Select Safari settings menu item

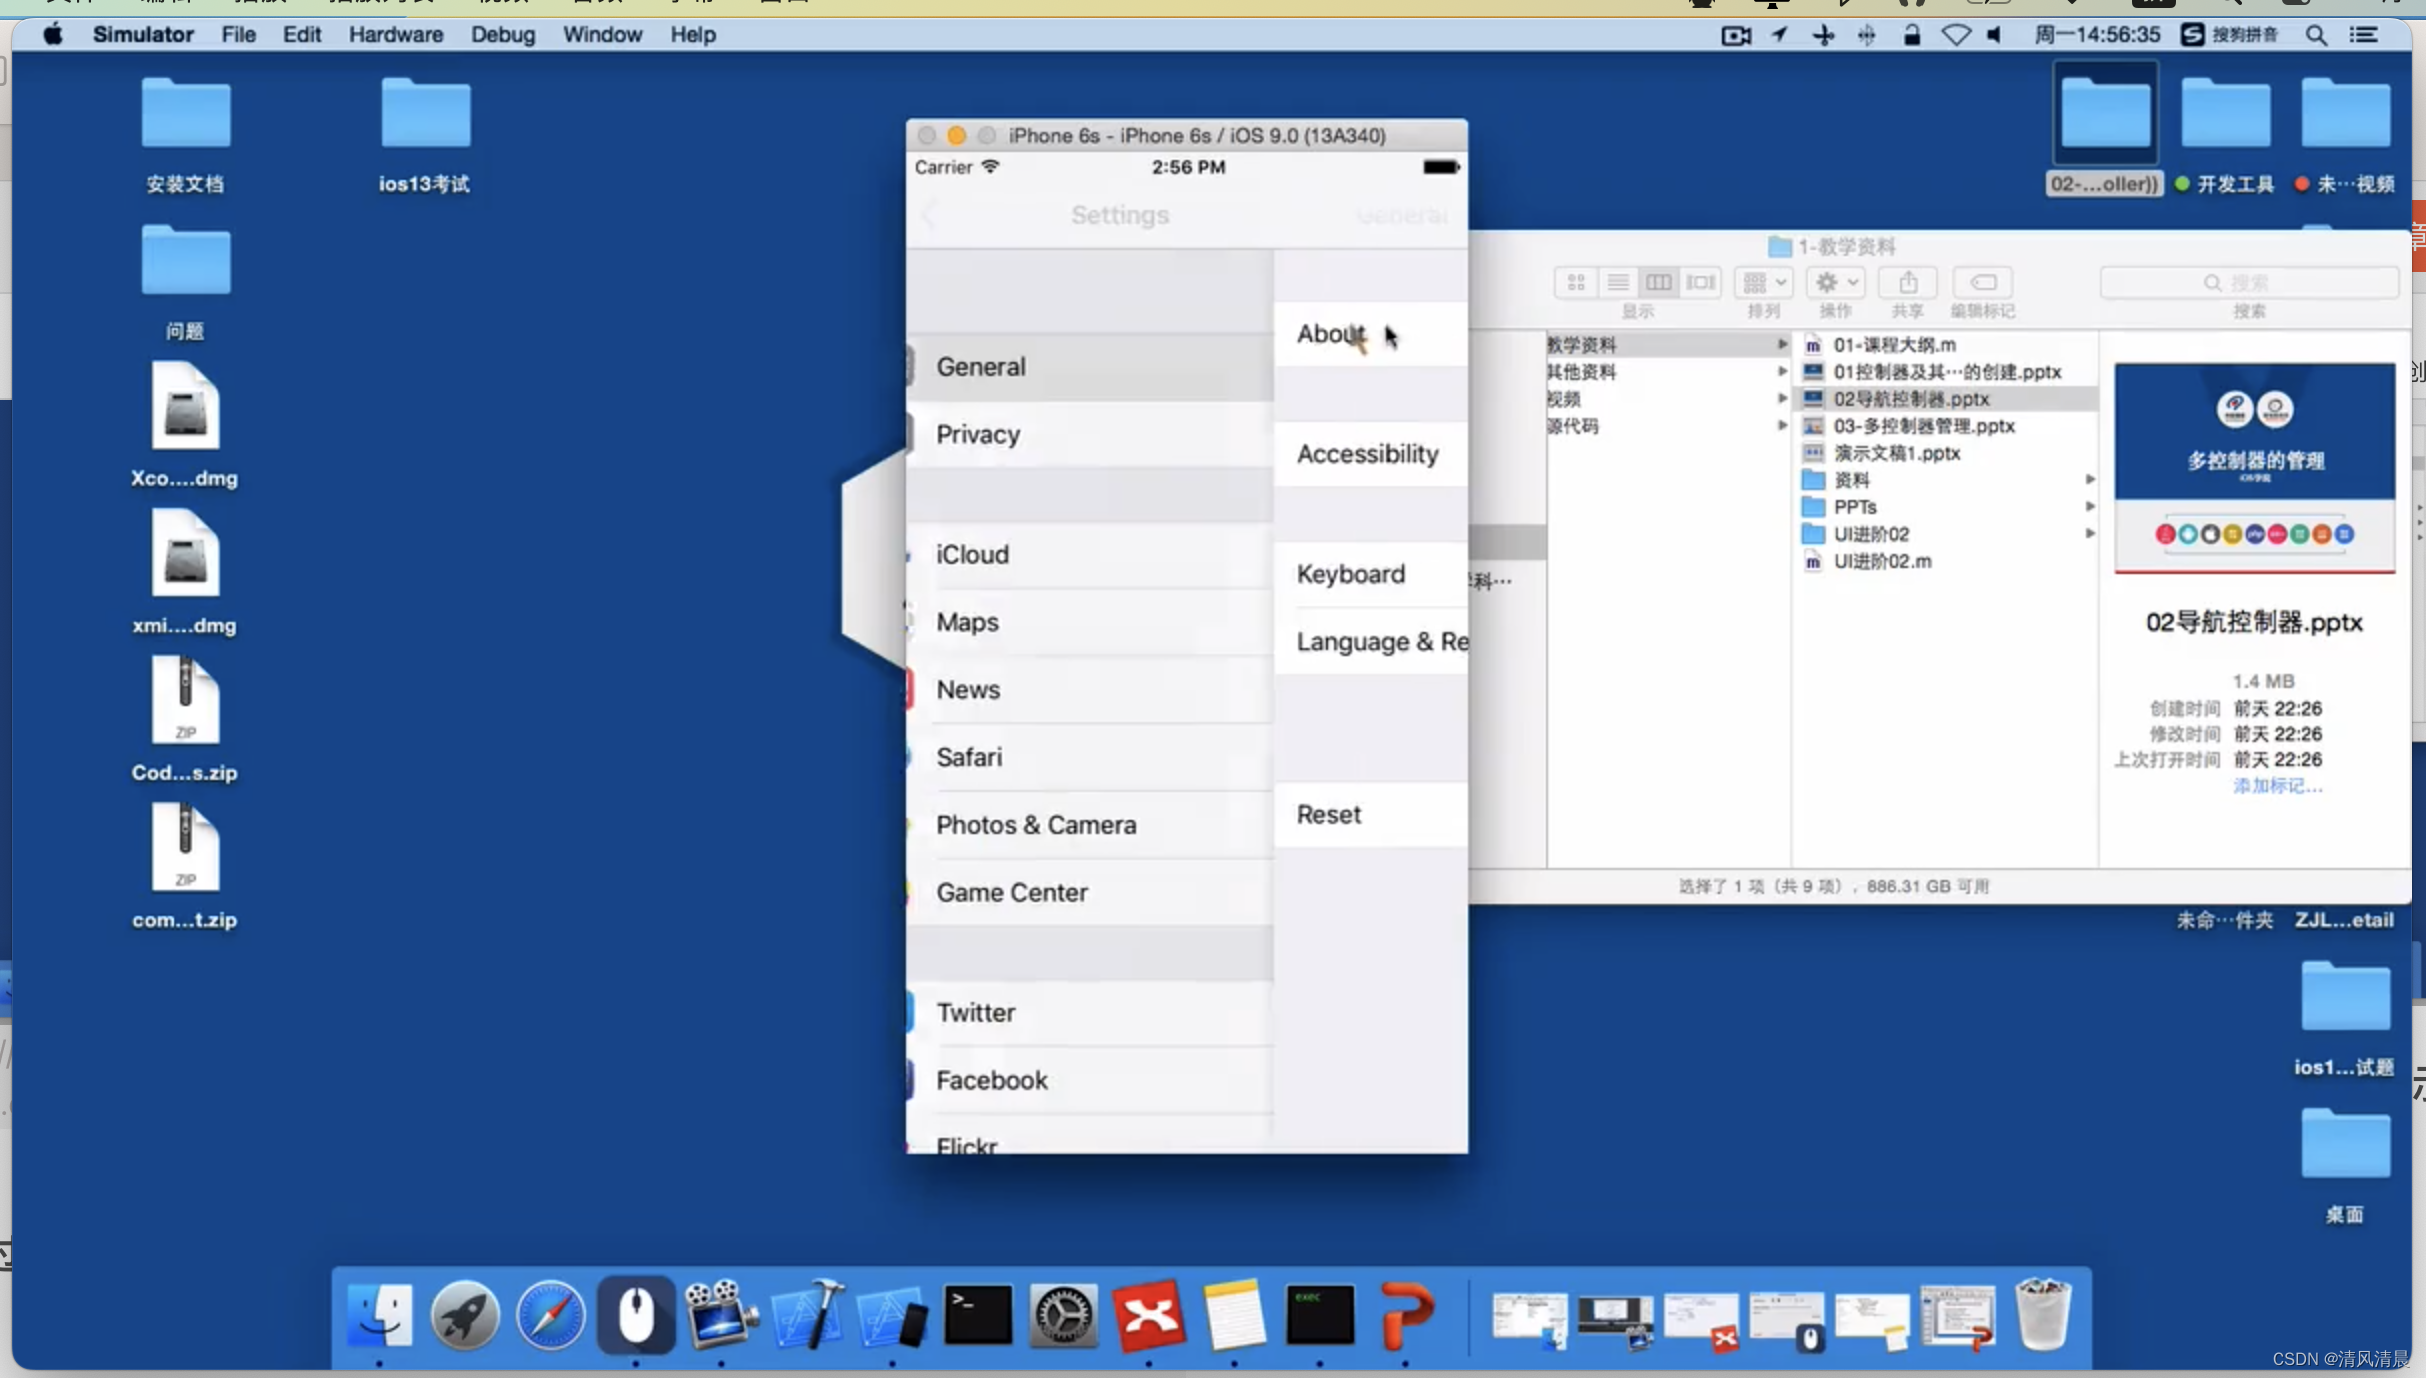pos(1090,756)
